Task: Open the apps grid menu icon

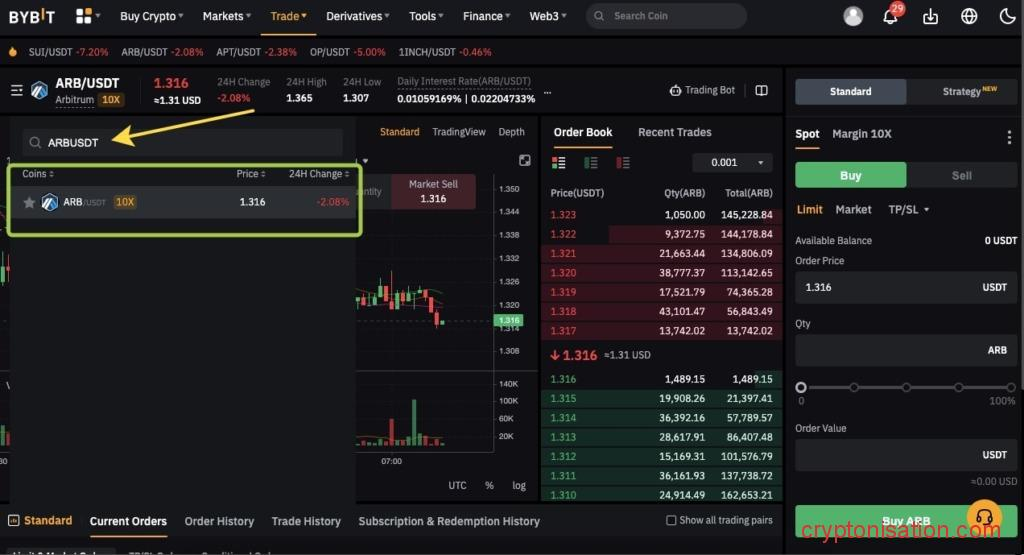Action: (84, 16)
